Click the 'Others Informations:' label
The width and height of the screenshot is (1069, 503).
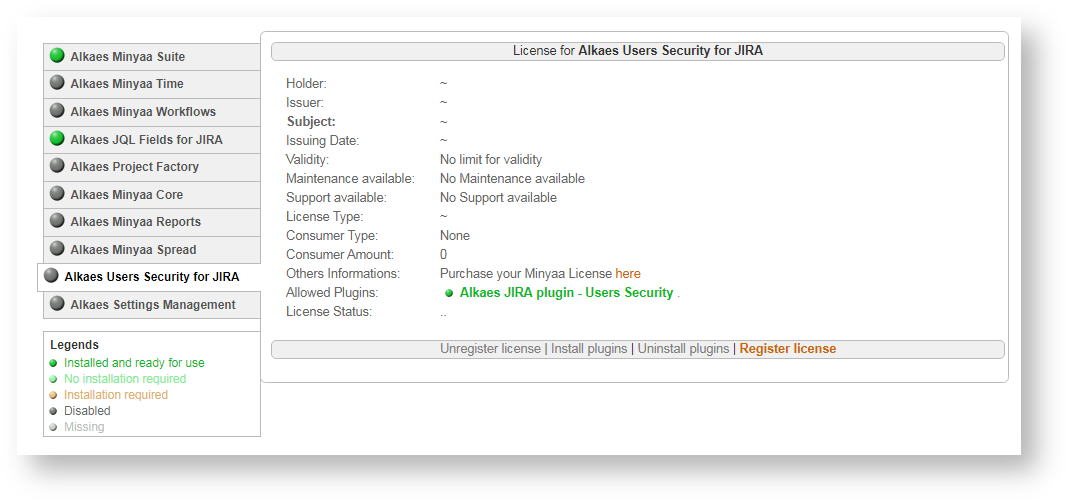click(342, 274)
